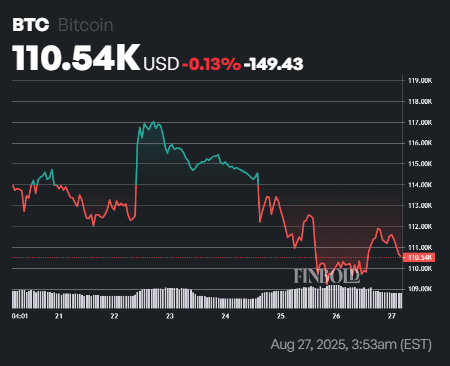The width and height of the screenshot is (450, 366).
Task: Click the 04:01 start time label
Action: point(20,316)
